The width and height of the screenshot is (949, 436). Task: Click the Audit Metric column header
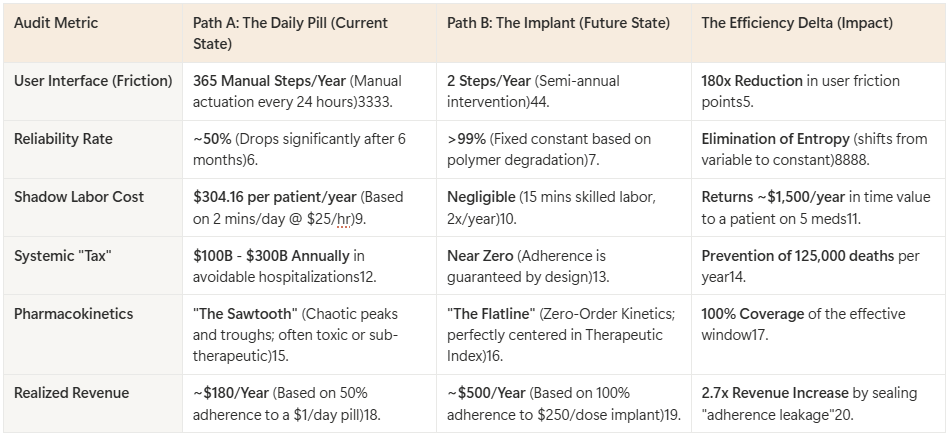point(56,23)
